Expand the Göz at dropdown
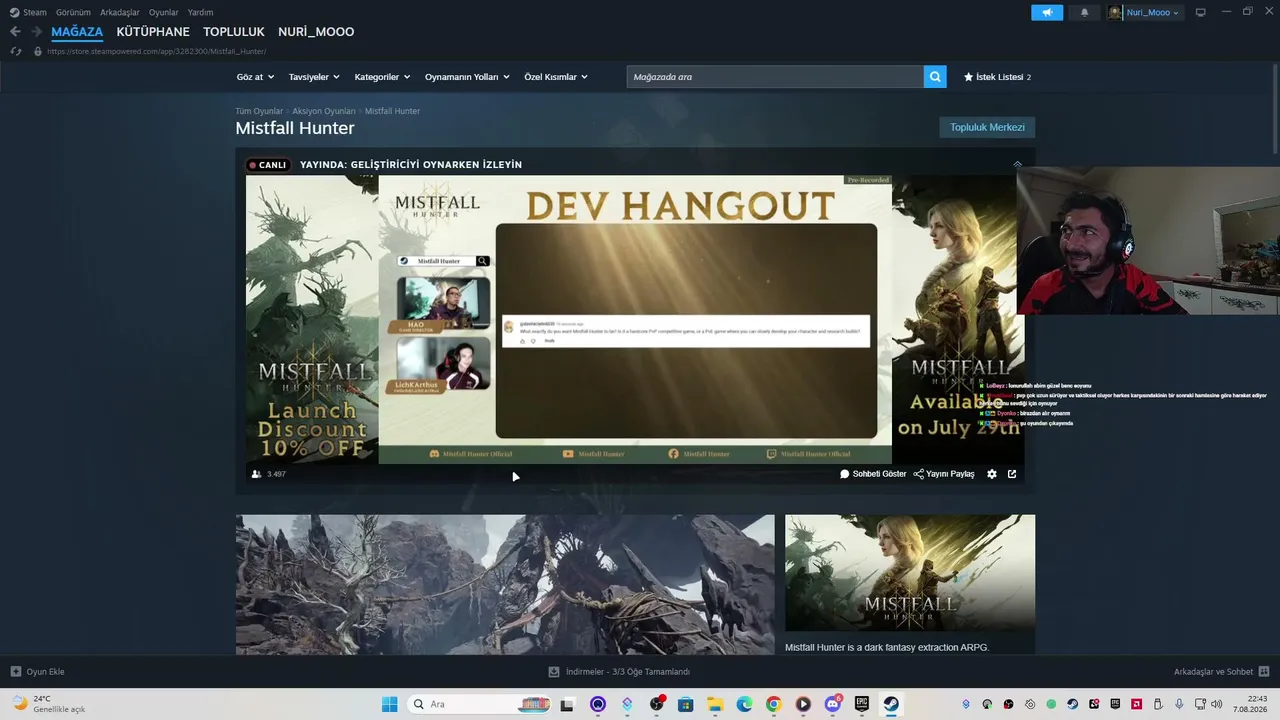The width and height of the screenshot is (1280, 720). (255, 77)
